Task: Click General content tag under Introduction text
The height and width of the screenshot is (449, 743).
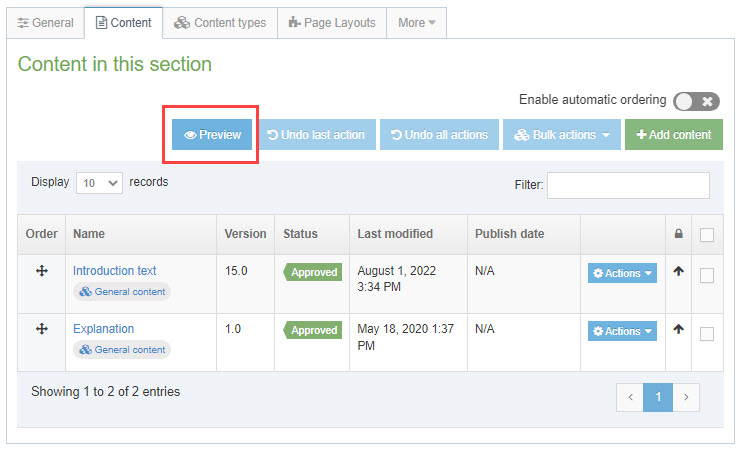Action: 122,292
